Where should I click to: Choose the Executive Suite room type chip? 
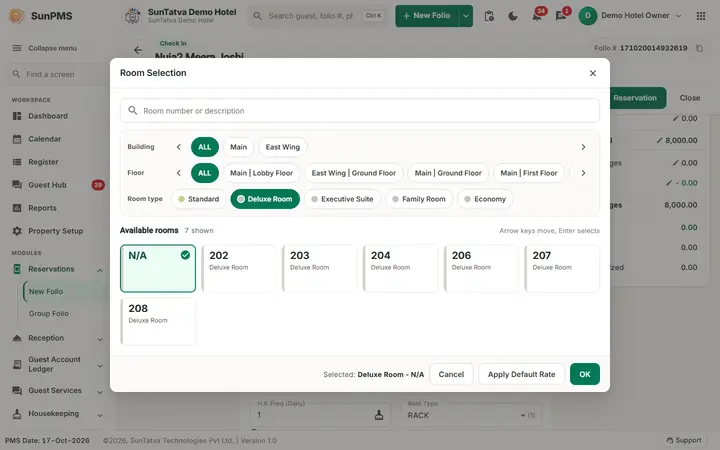point(342,199)
